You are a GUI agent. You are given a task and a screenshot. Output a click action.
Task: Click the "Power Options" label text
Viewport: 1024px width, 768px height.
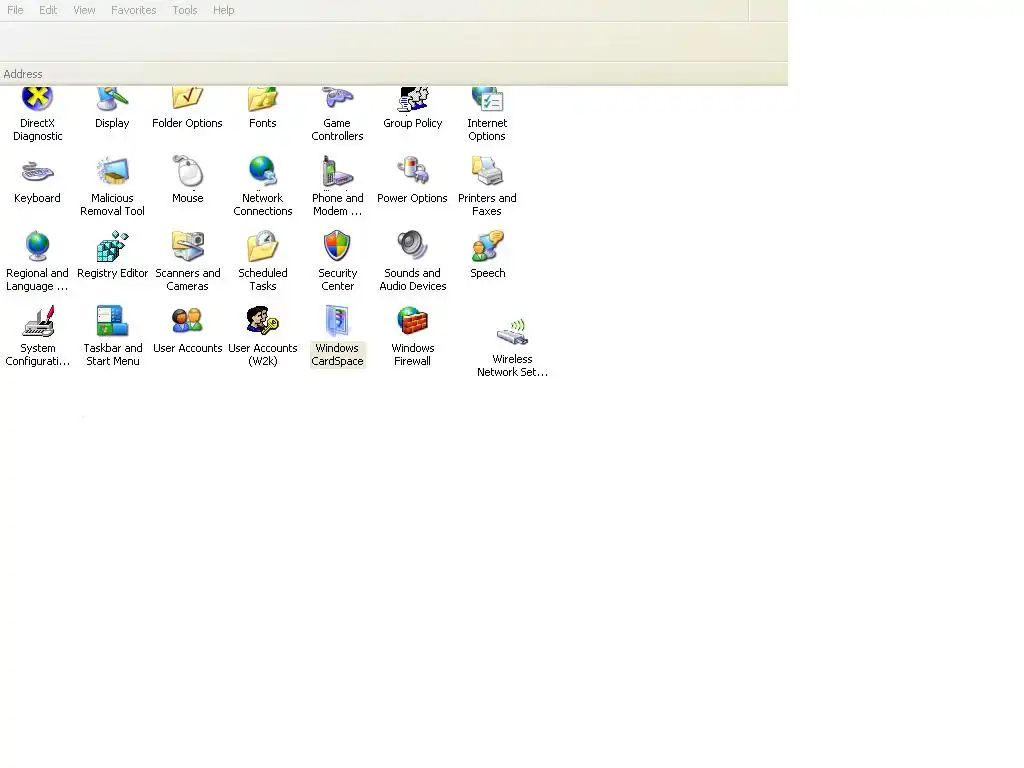click(413, 198)
